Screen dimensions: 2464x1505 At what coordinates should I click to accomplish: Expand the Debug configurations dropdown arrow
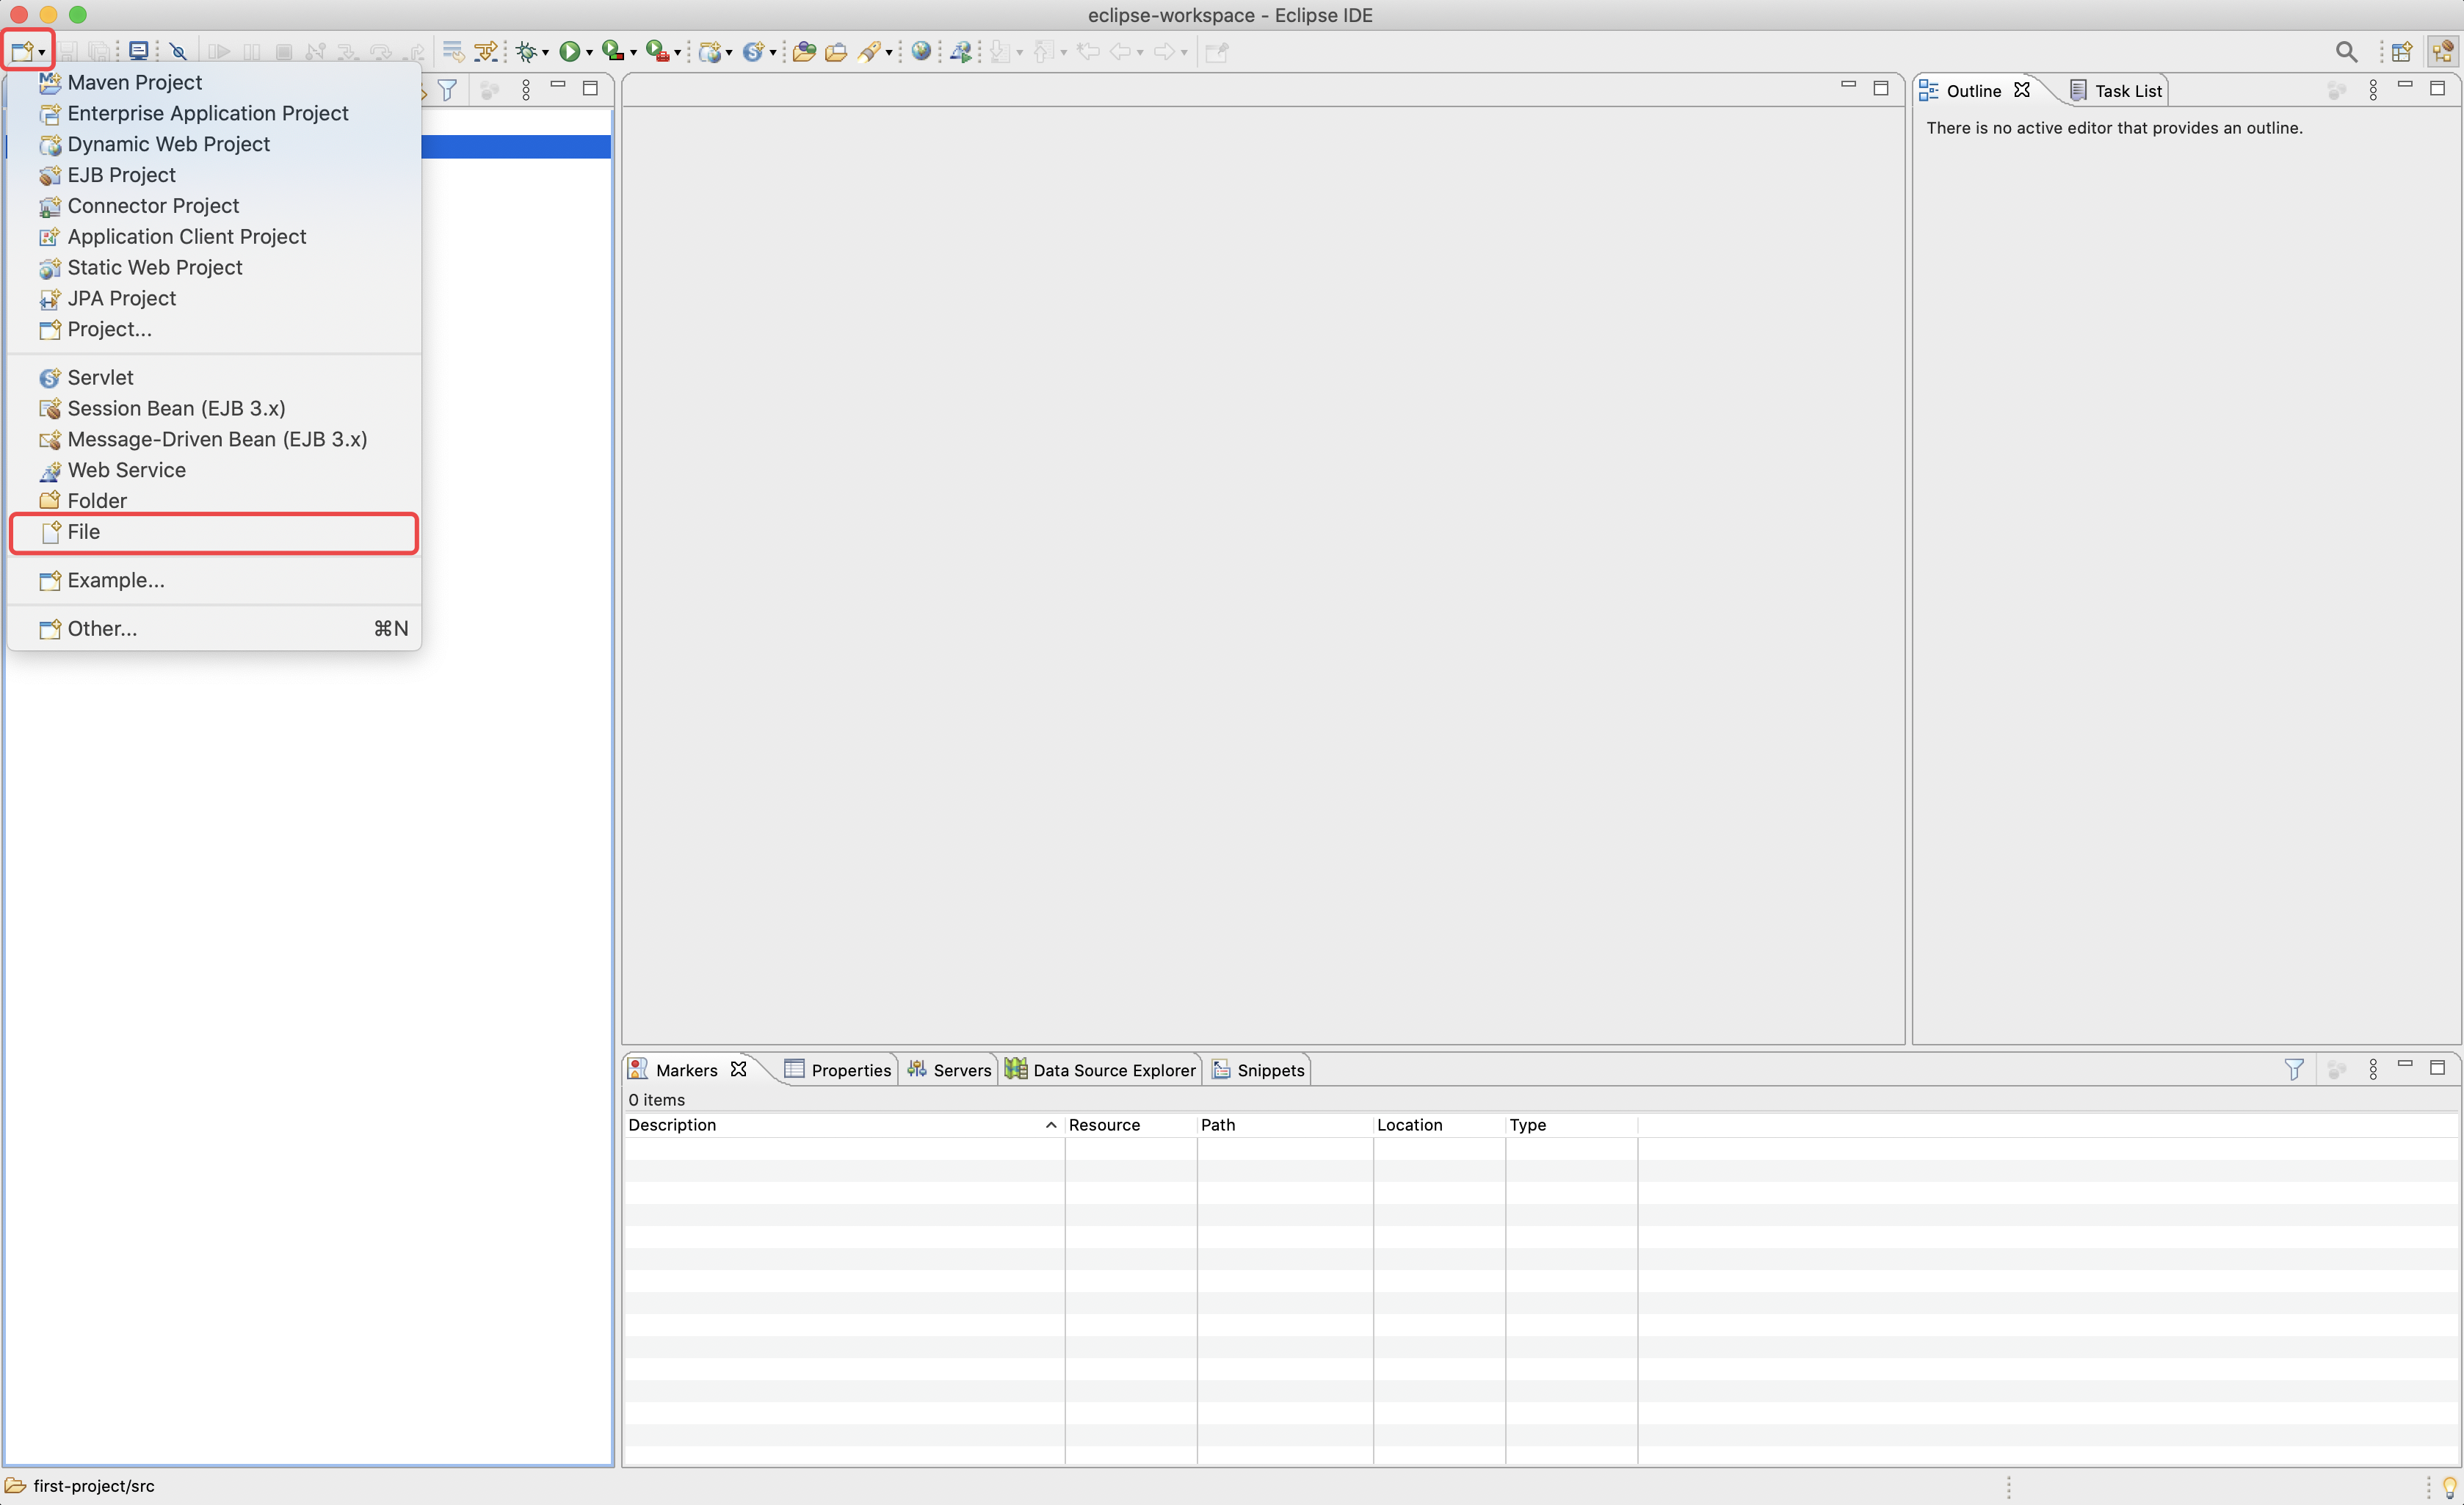click(545, 52)
